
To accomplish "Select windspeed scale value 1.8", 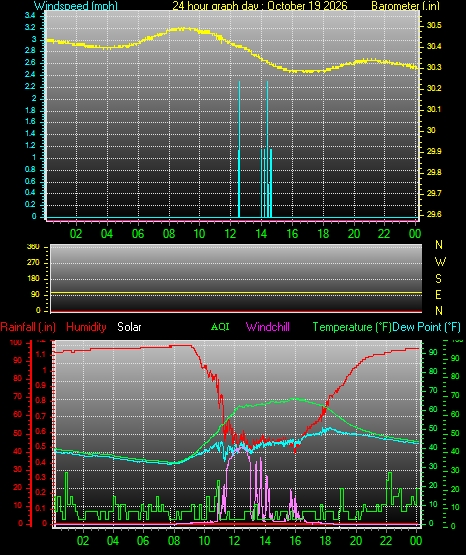I will tap(30, 110).
